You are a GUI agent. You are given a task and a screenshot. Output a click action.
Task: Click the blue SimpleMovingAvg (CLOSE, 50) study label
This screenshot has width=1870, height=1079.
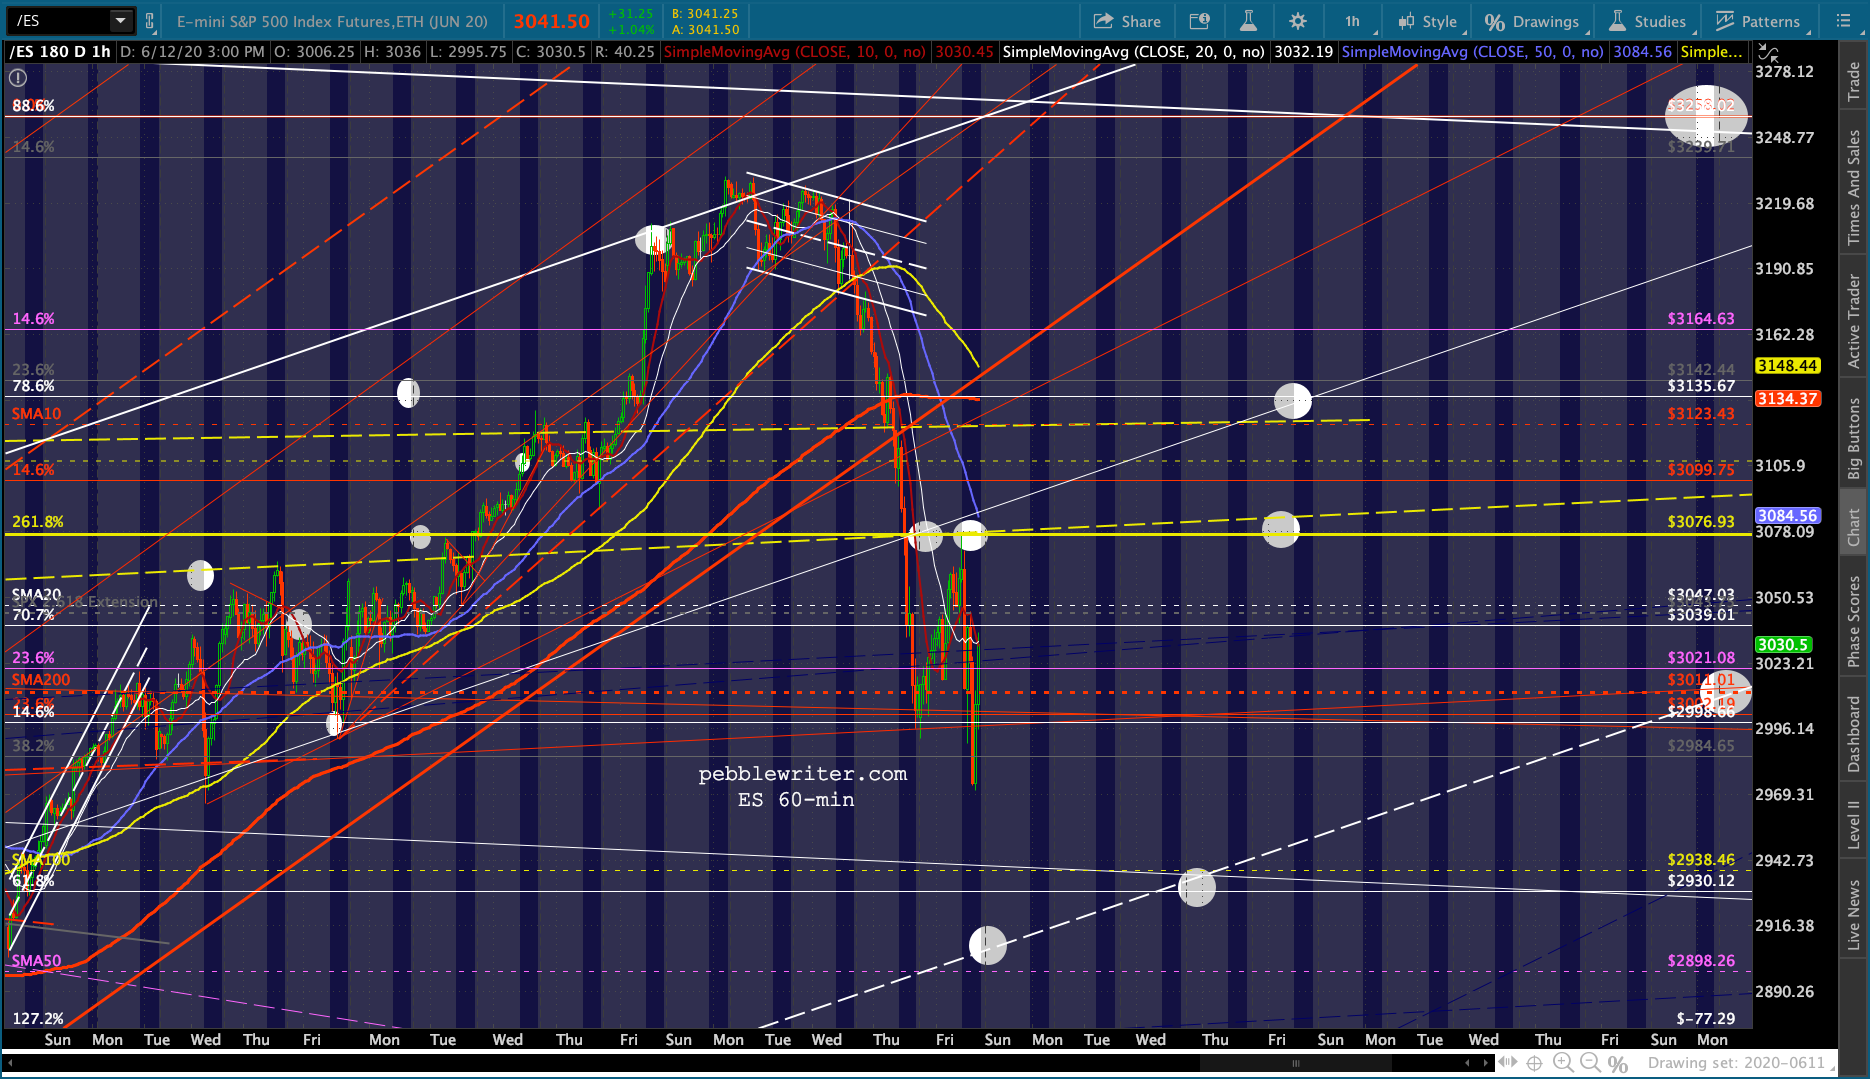[1473, 52]
